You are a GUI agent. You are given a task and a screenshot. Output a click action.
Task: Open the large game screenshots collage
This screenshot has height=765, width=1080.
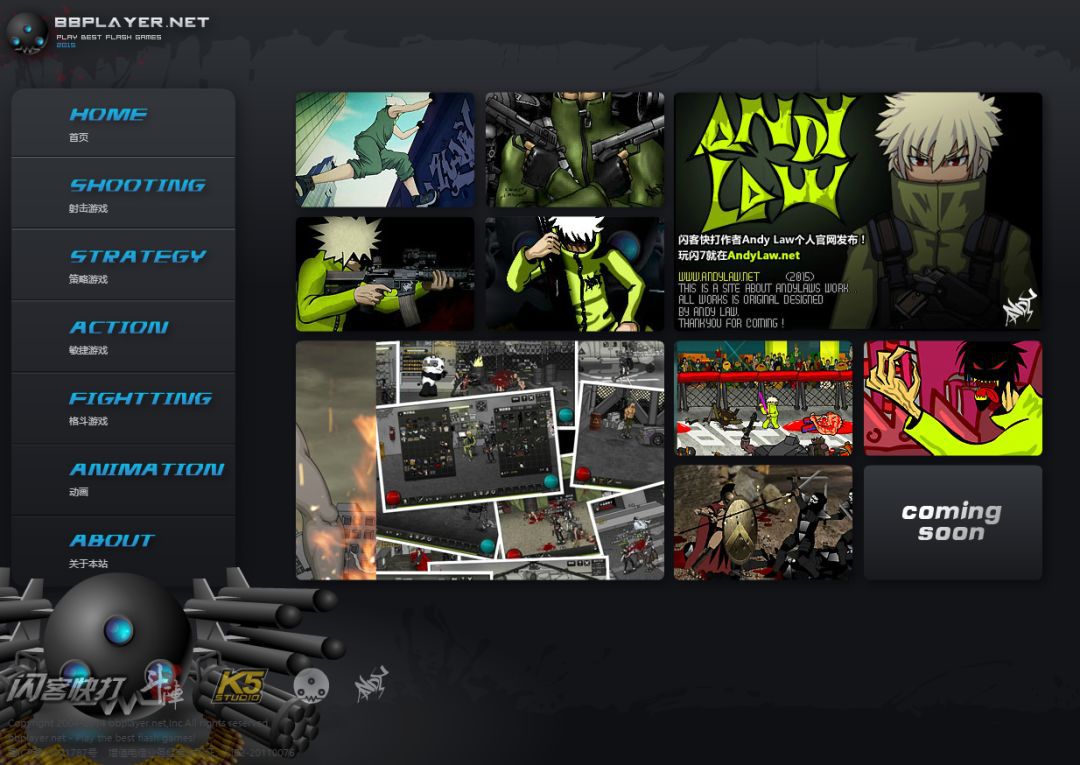tap(480, 460)
